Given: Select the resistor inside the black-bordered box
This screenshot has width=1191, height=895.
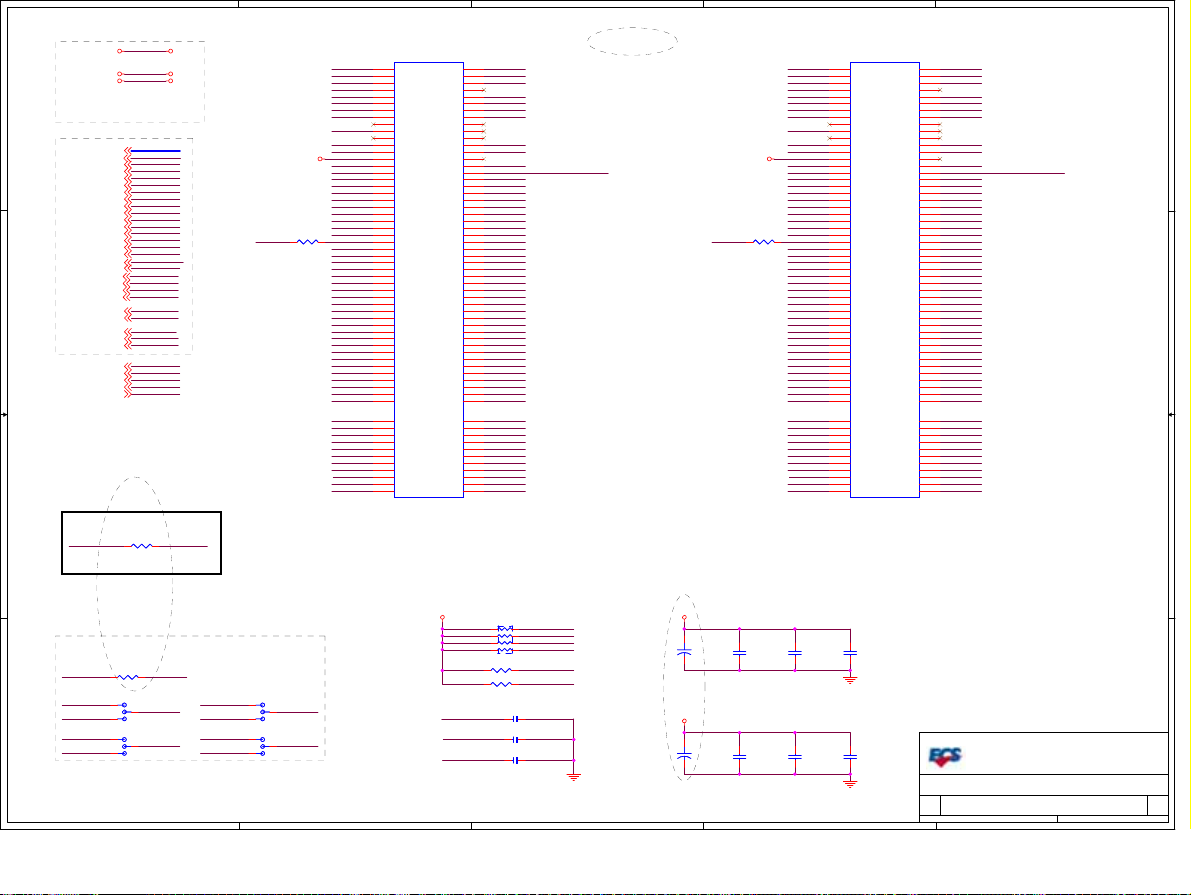Looking at the screenshot, I should [x=141, y=546].
